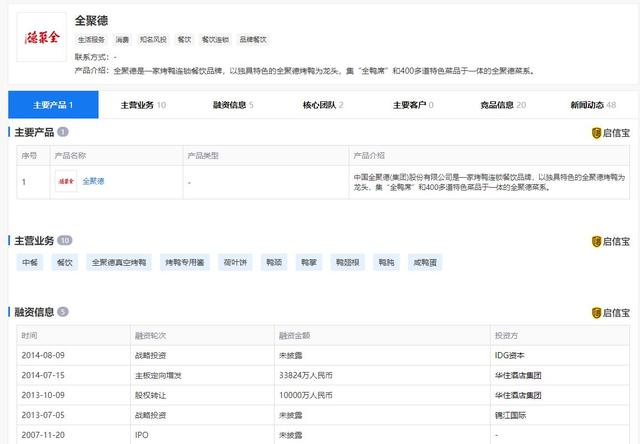Viewport: 640px width, 444px height.
Task: Click the 启信宝 logo beside 融资信息
Action: coord(610,313)
